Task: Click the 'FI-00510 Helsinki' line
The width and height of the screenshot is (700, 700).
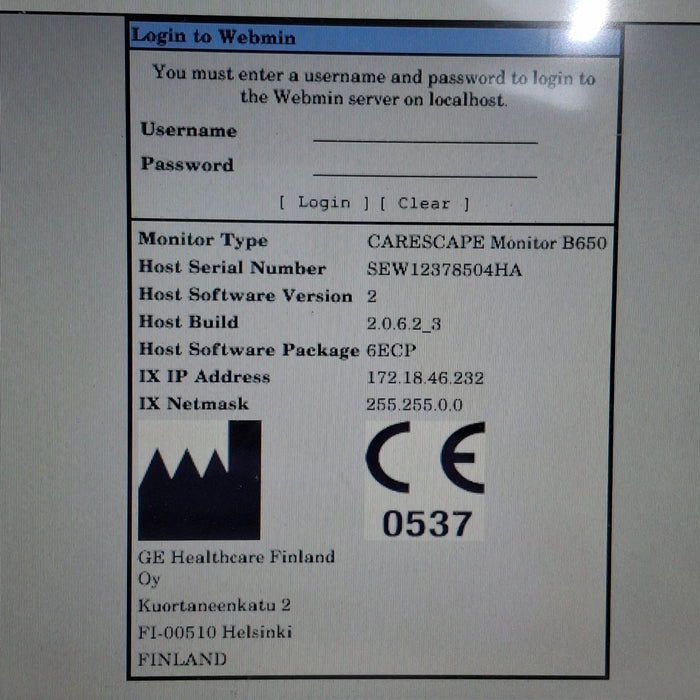Action: tap(215, 632)
